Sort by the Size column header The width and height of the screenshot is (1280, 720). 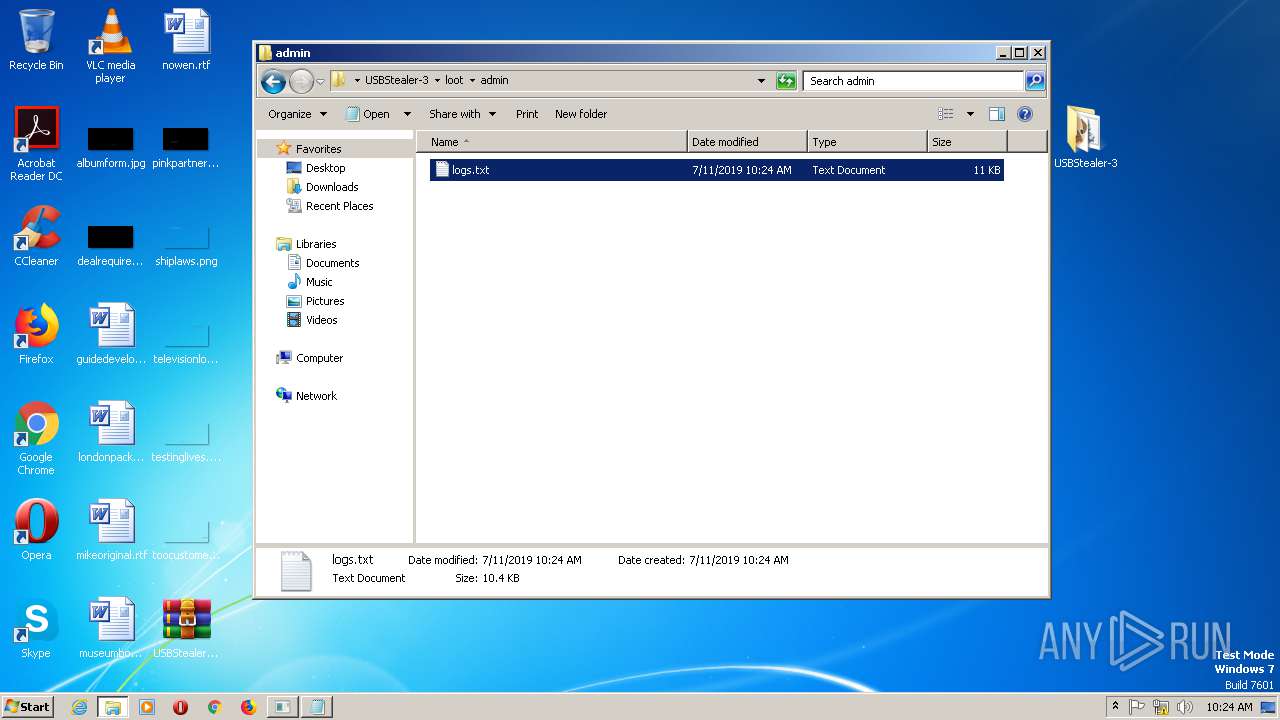click(967, 142)
